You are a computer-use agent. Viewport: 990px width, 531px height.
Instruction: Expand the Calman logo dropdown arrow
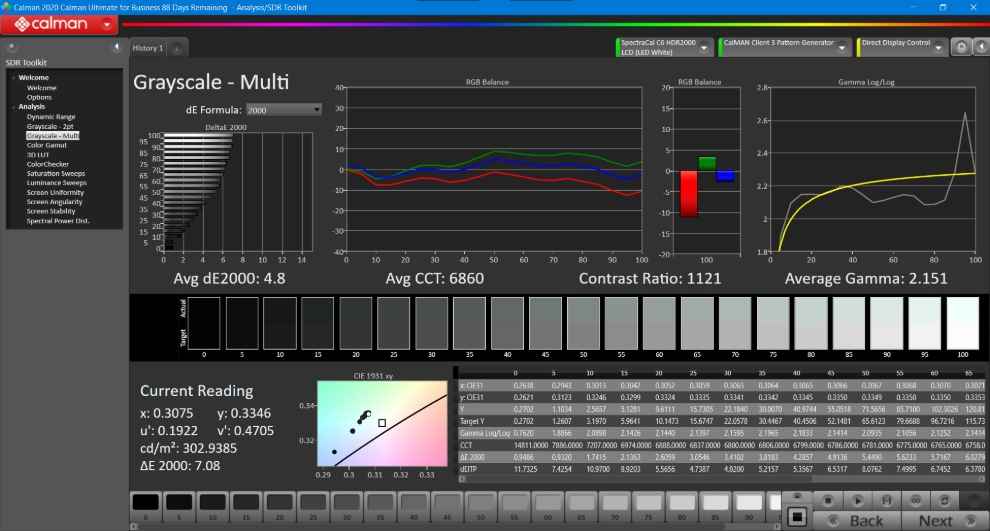pyautogui.click(x=107, y=25)
